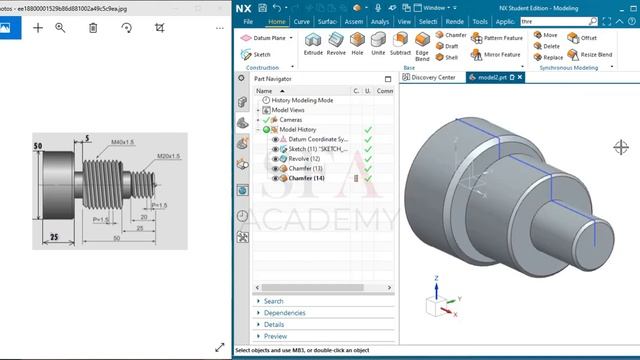Select the Subtract tool
This screenshot has width=640, height=360.
click(x=400, y=44)
